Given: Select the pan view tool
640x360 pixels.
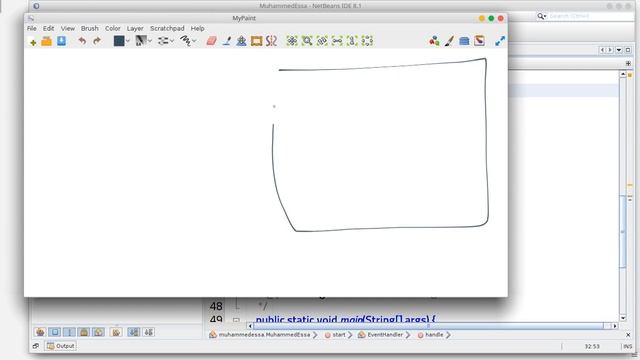Looking at the screenshot, I should [292, 41].
